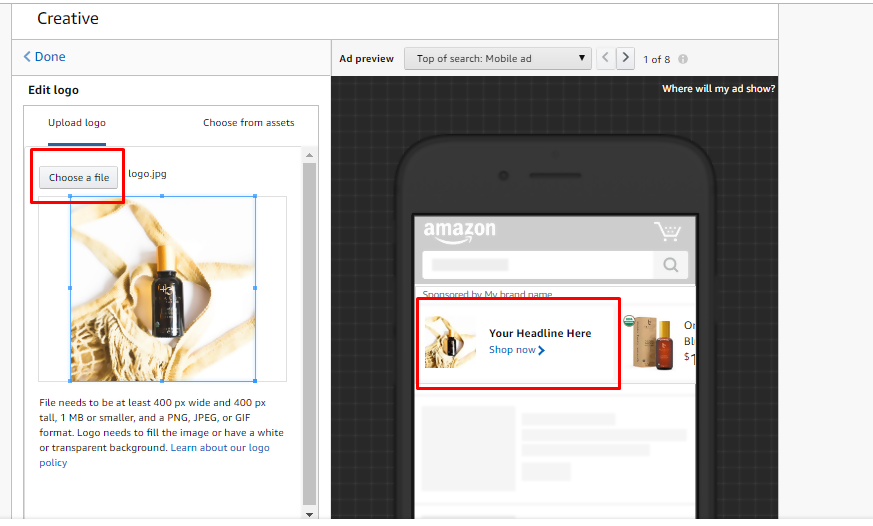
Task: Click the Creative section heading
Action: (x=68, y=19)
